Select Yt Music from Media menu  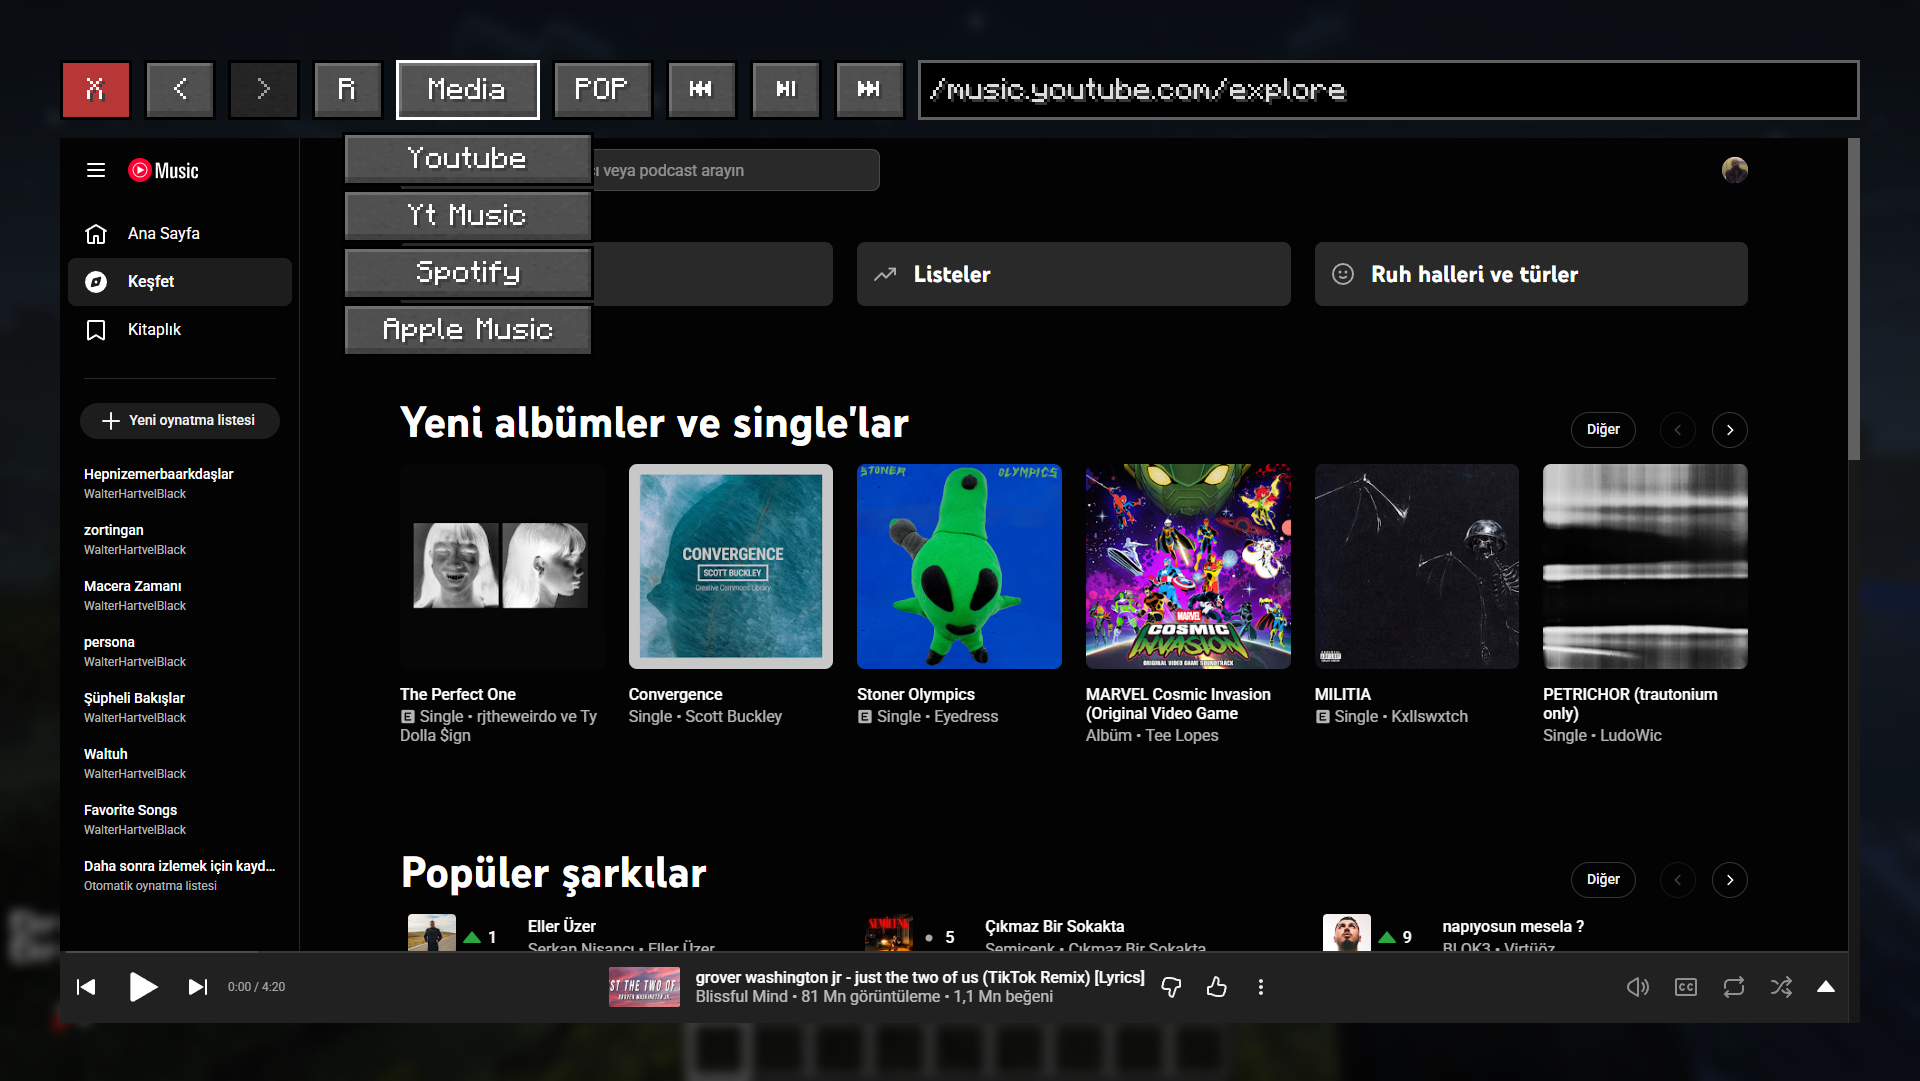click(467, 215)
